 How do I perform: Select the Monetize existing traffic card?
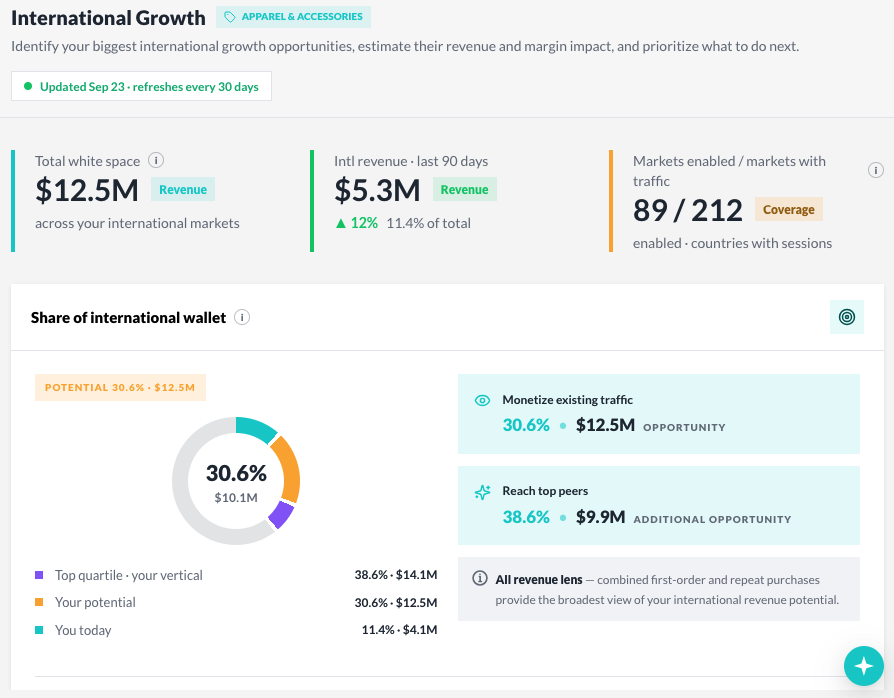coord(659,414)
